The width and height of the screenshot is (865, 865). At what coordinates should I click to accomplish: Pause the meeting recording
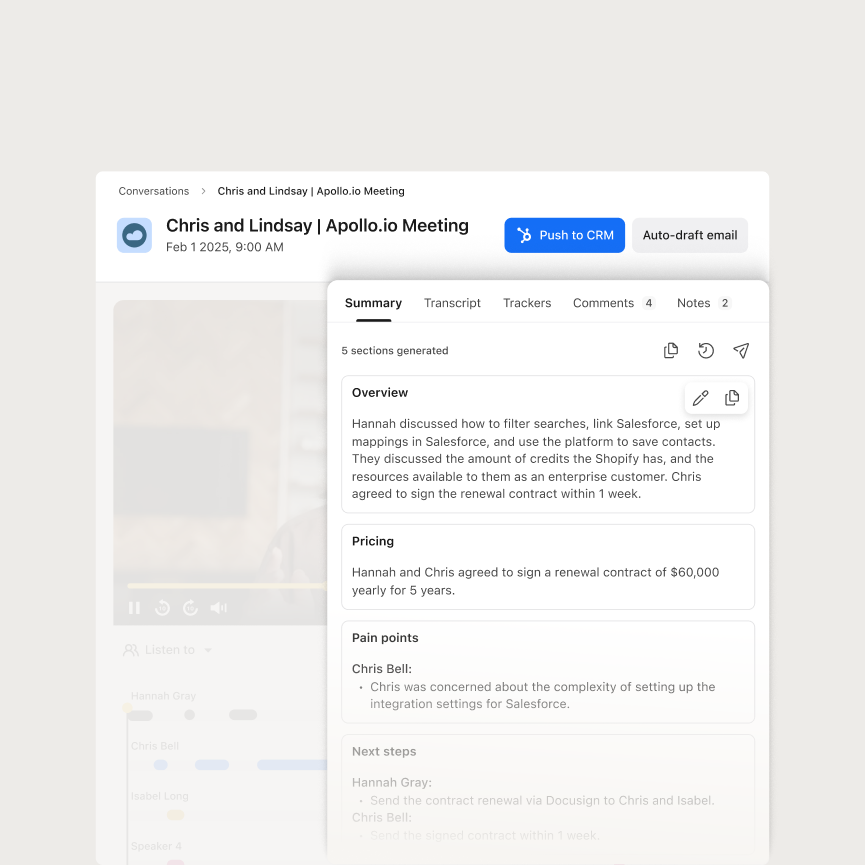pyautogui.click(x=133, y=607)
